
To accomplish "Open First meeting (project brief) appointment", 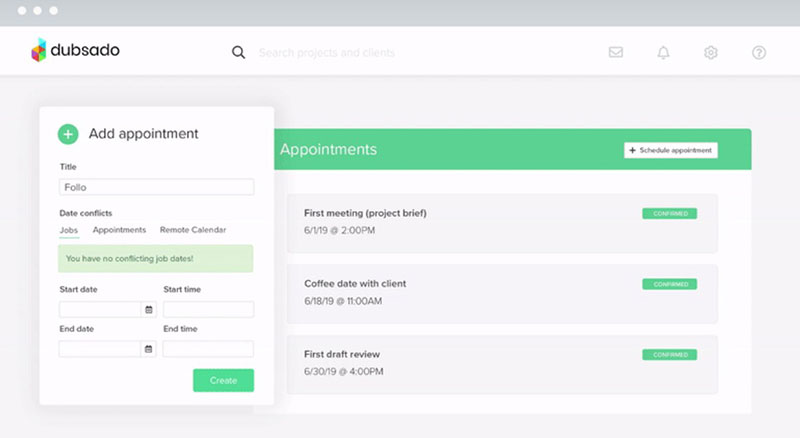I will (502, 223).
